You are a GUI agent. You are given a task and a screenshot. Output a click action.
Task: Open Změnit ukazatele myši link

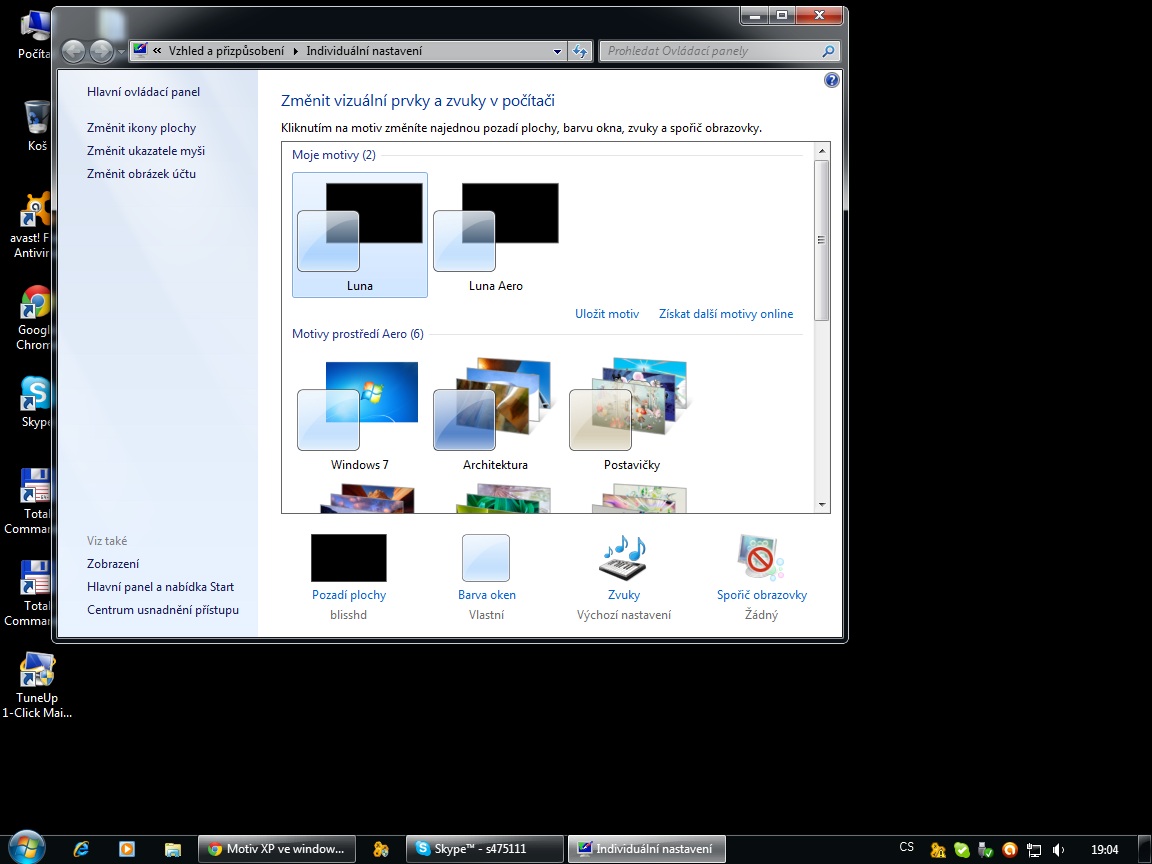pyautogui.click(x=145, y=151)
